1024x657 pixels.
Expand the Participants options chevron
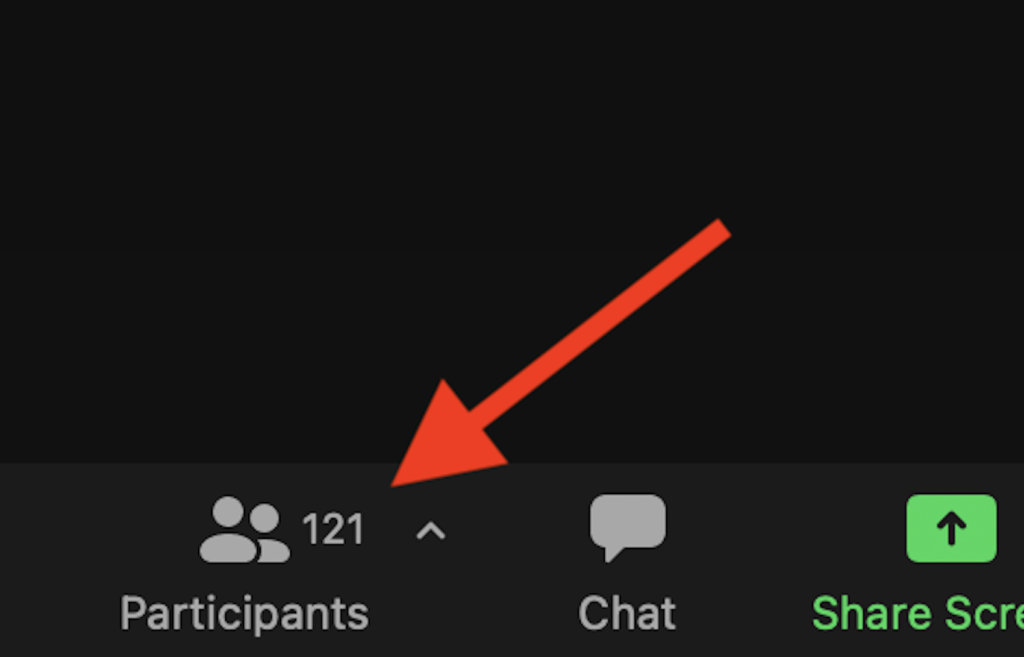[x=430, y=531]
